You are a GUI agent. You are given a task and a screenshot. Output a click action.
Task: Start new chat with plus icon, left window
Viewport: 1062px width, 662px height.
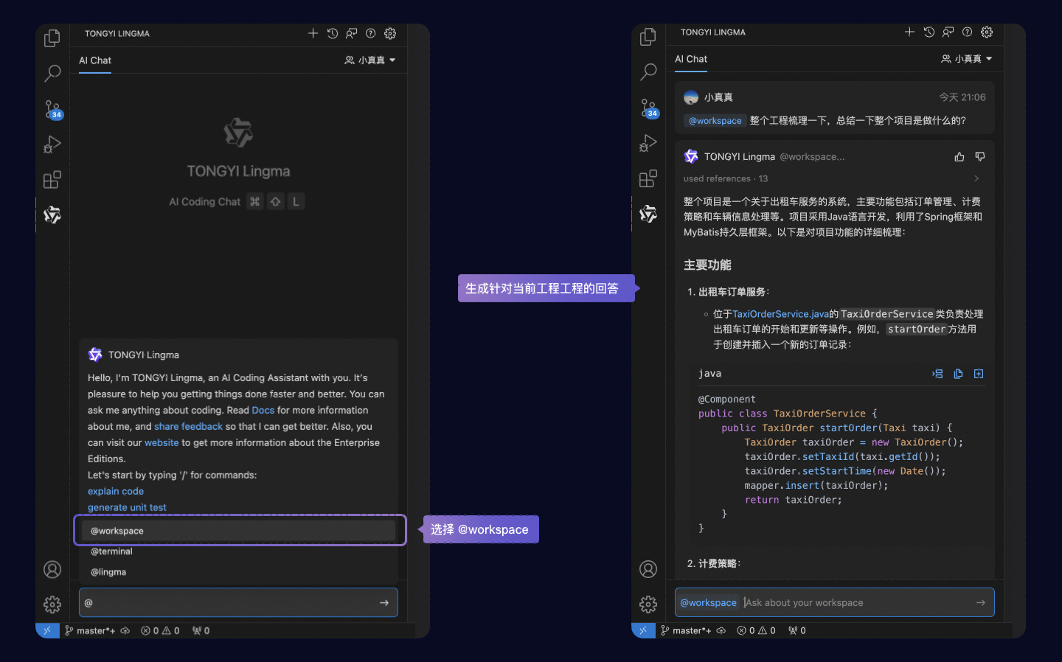pos(313,33)
